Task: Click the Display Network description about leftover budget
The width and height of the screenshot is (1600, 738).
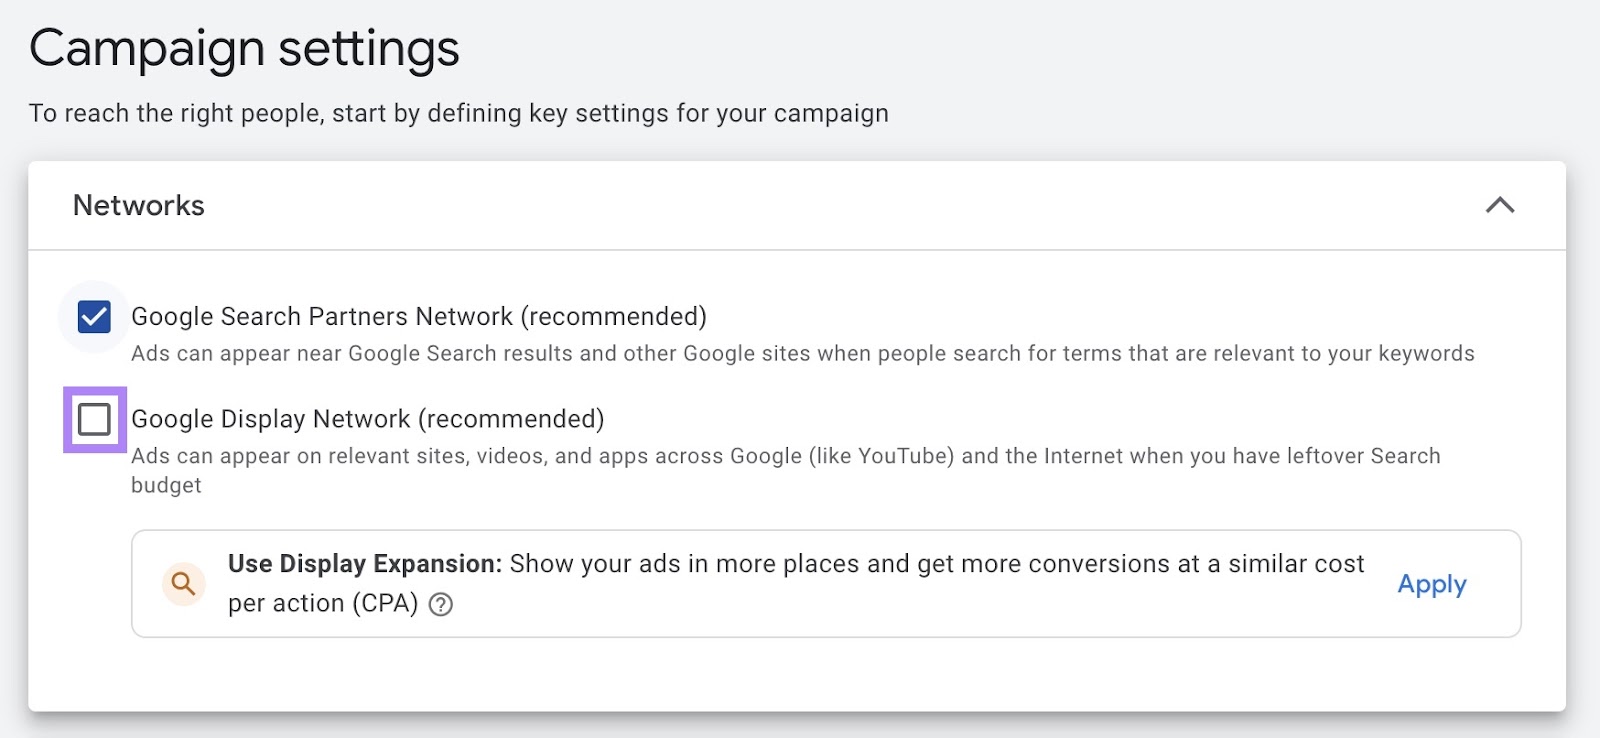Action: click(786, 470)
